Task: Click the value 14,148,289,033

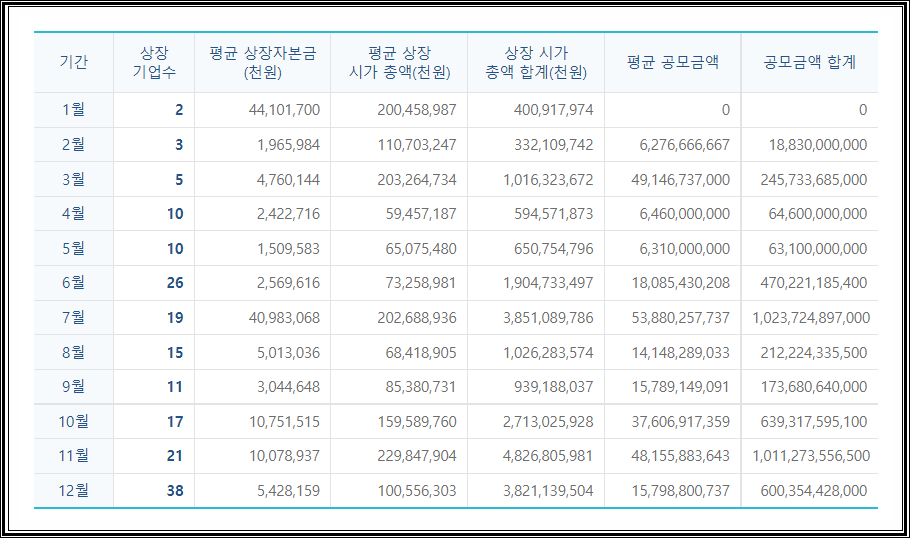Action: (x=681, y=352)
